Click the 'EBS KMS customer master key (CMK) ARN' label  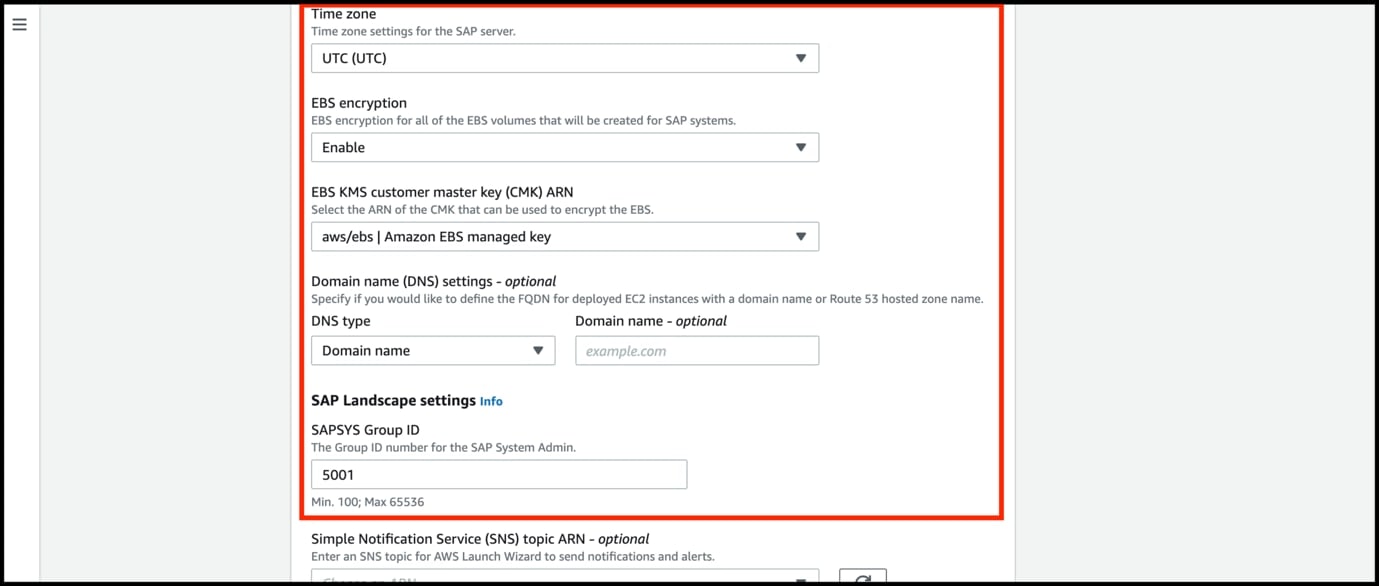442,192
